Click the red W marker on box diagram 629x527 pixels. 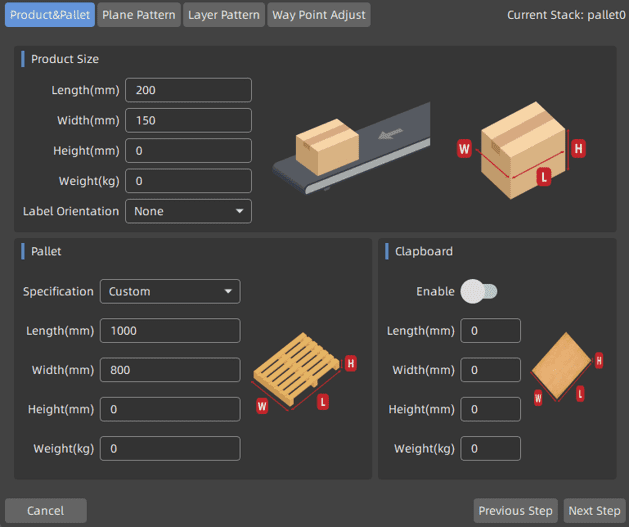464,149
